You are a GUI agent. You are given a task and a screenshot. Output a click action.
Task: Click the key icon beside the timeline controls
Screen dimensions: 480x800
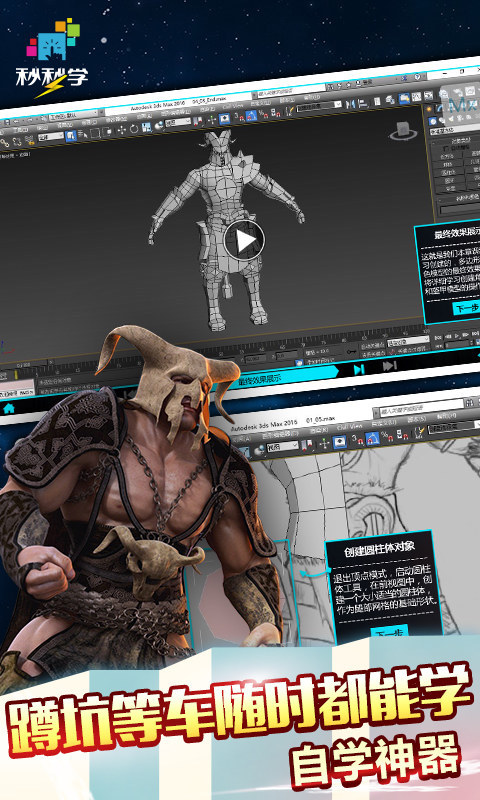(x=351, y=352)
